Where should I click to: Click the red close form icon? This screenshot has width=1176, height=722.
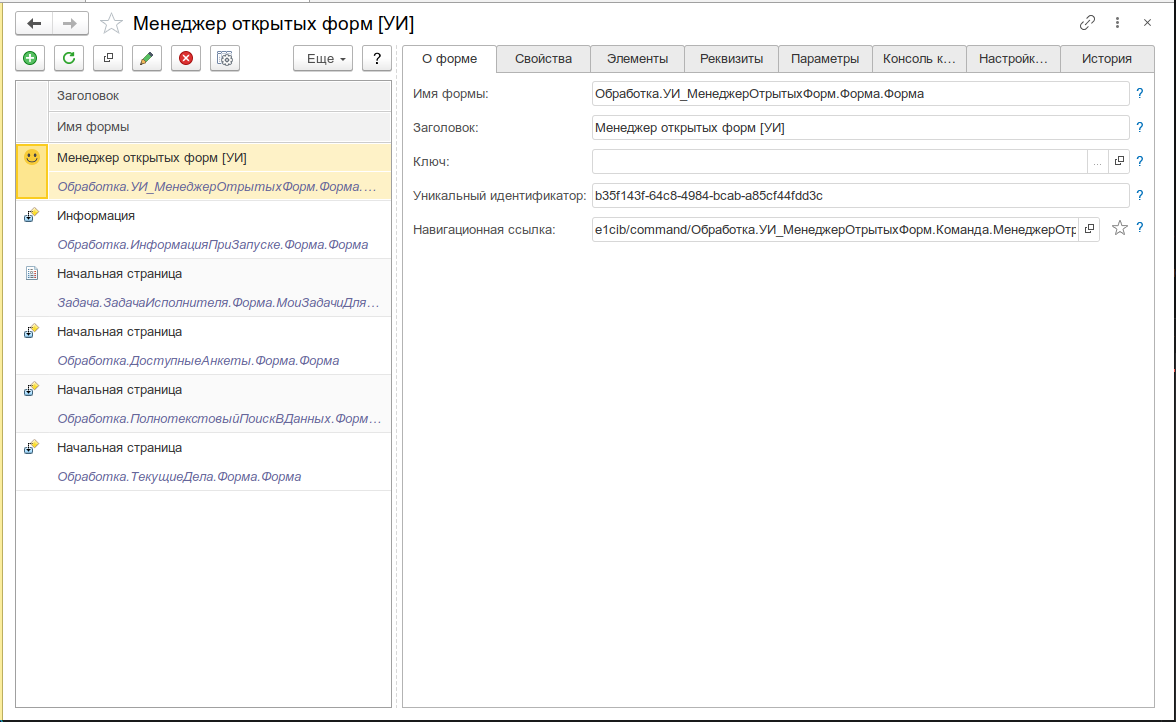186,58
